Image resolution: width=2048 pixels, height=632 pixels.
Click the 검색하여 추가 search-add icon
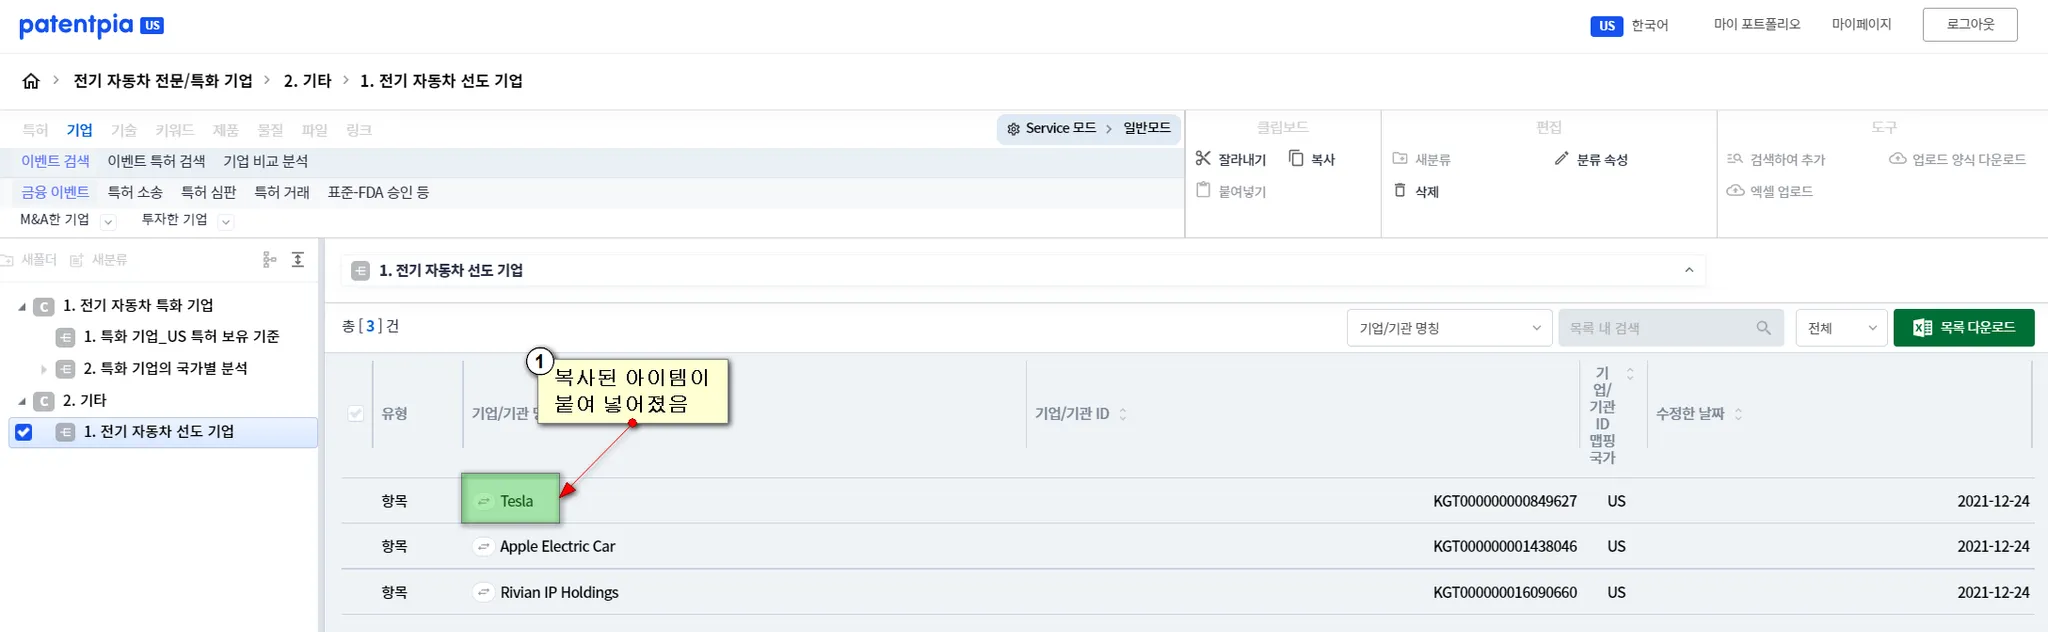coord(1735,158)
